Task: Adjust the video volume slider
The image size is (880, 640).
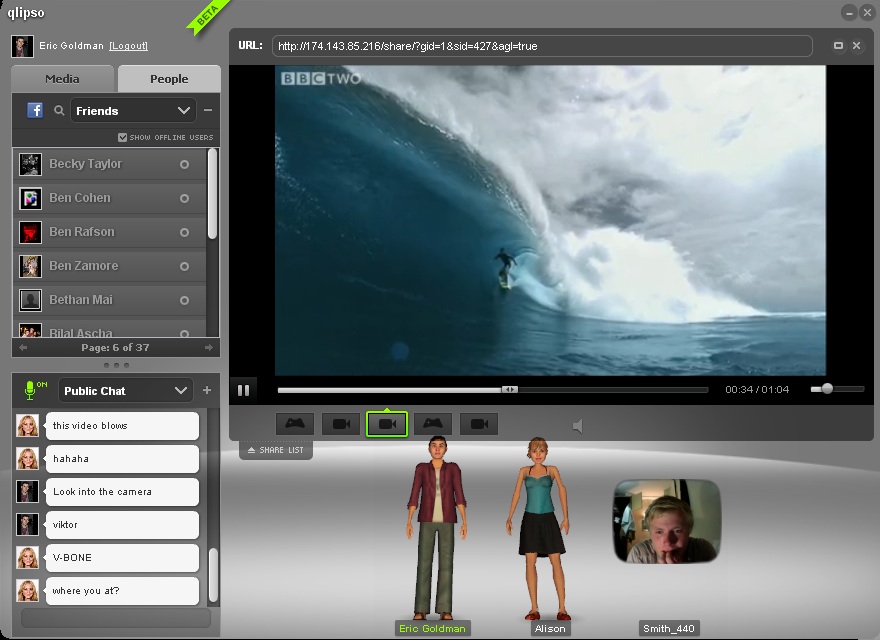Action: [x=828, y=389]
